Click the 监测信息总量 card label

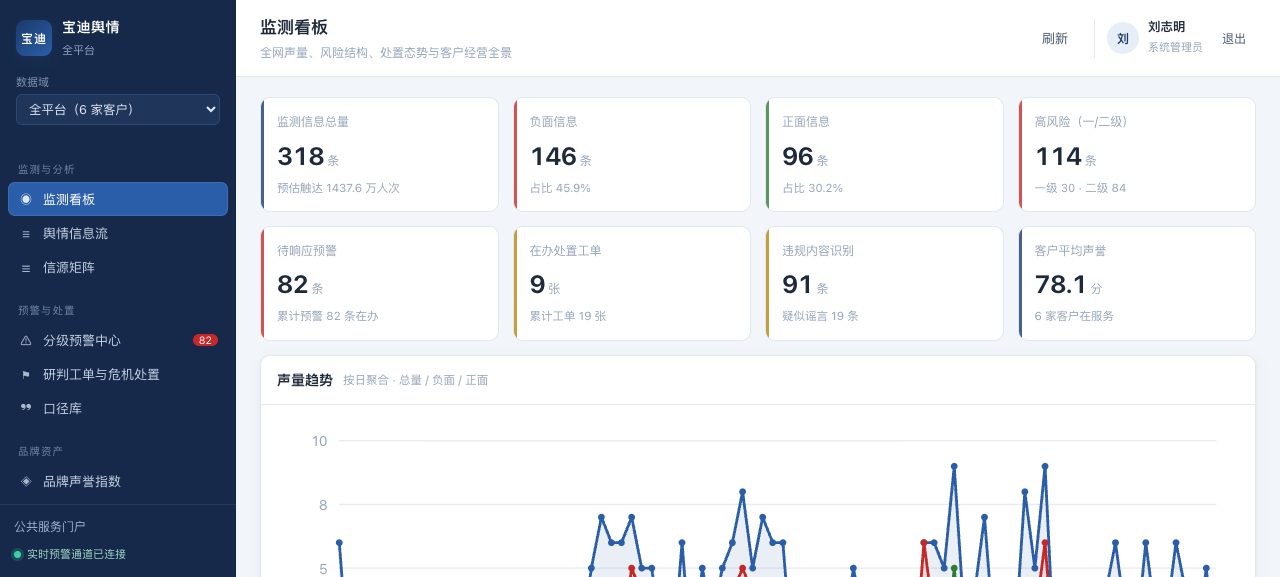coord(313,122)
